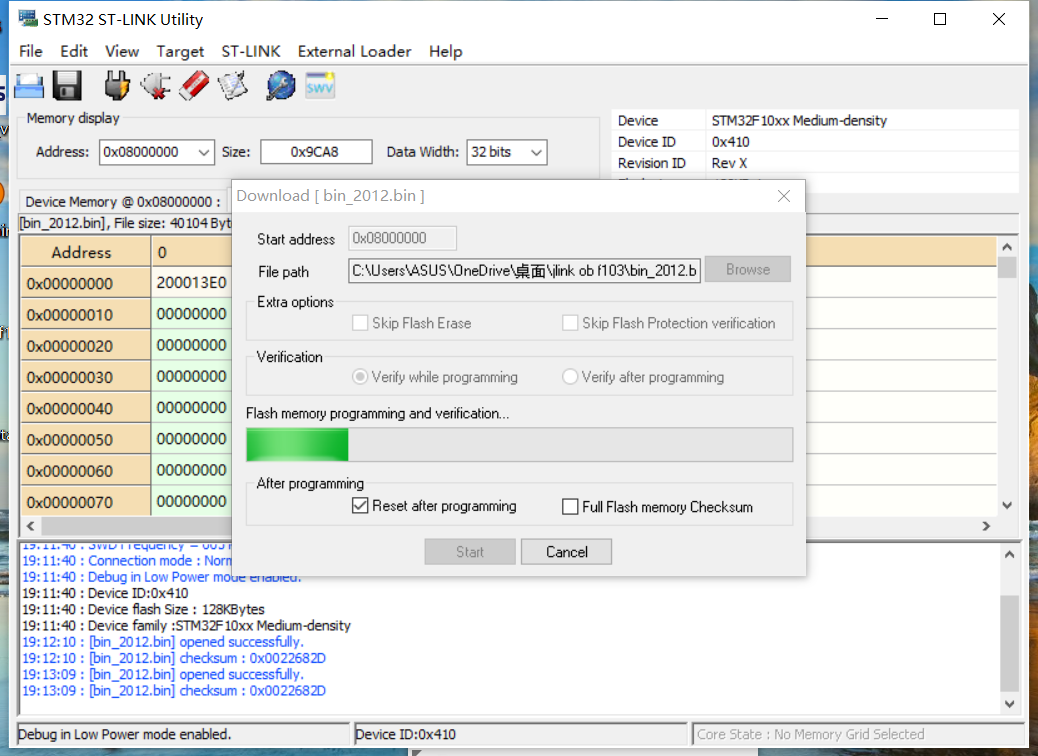This screenshot has width=1038, height=756.
Task: Click memory grid scroll right arrow
Action: tap(986, 526)
